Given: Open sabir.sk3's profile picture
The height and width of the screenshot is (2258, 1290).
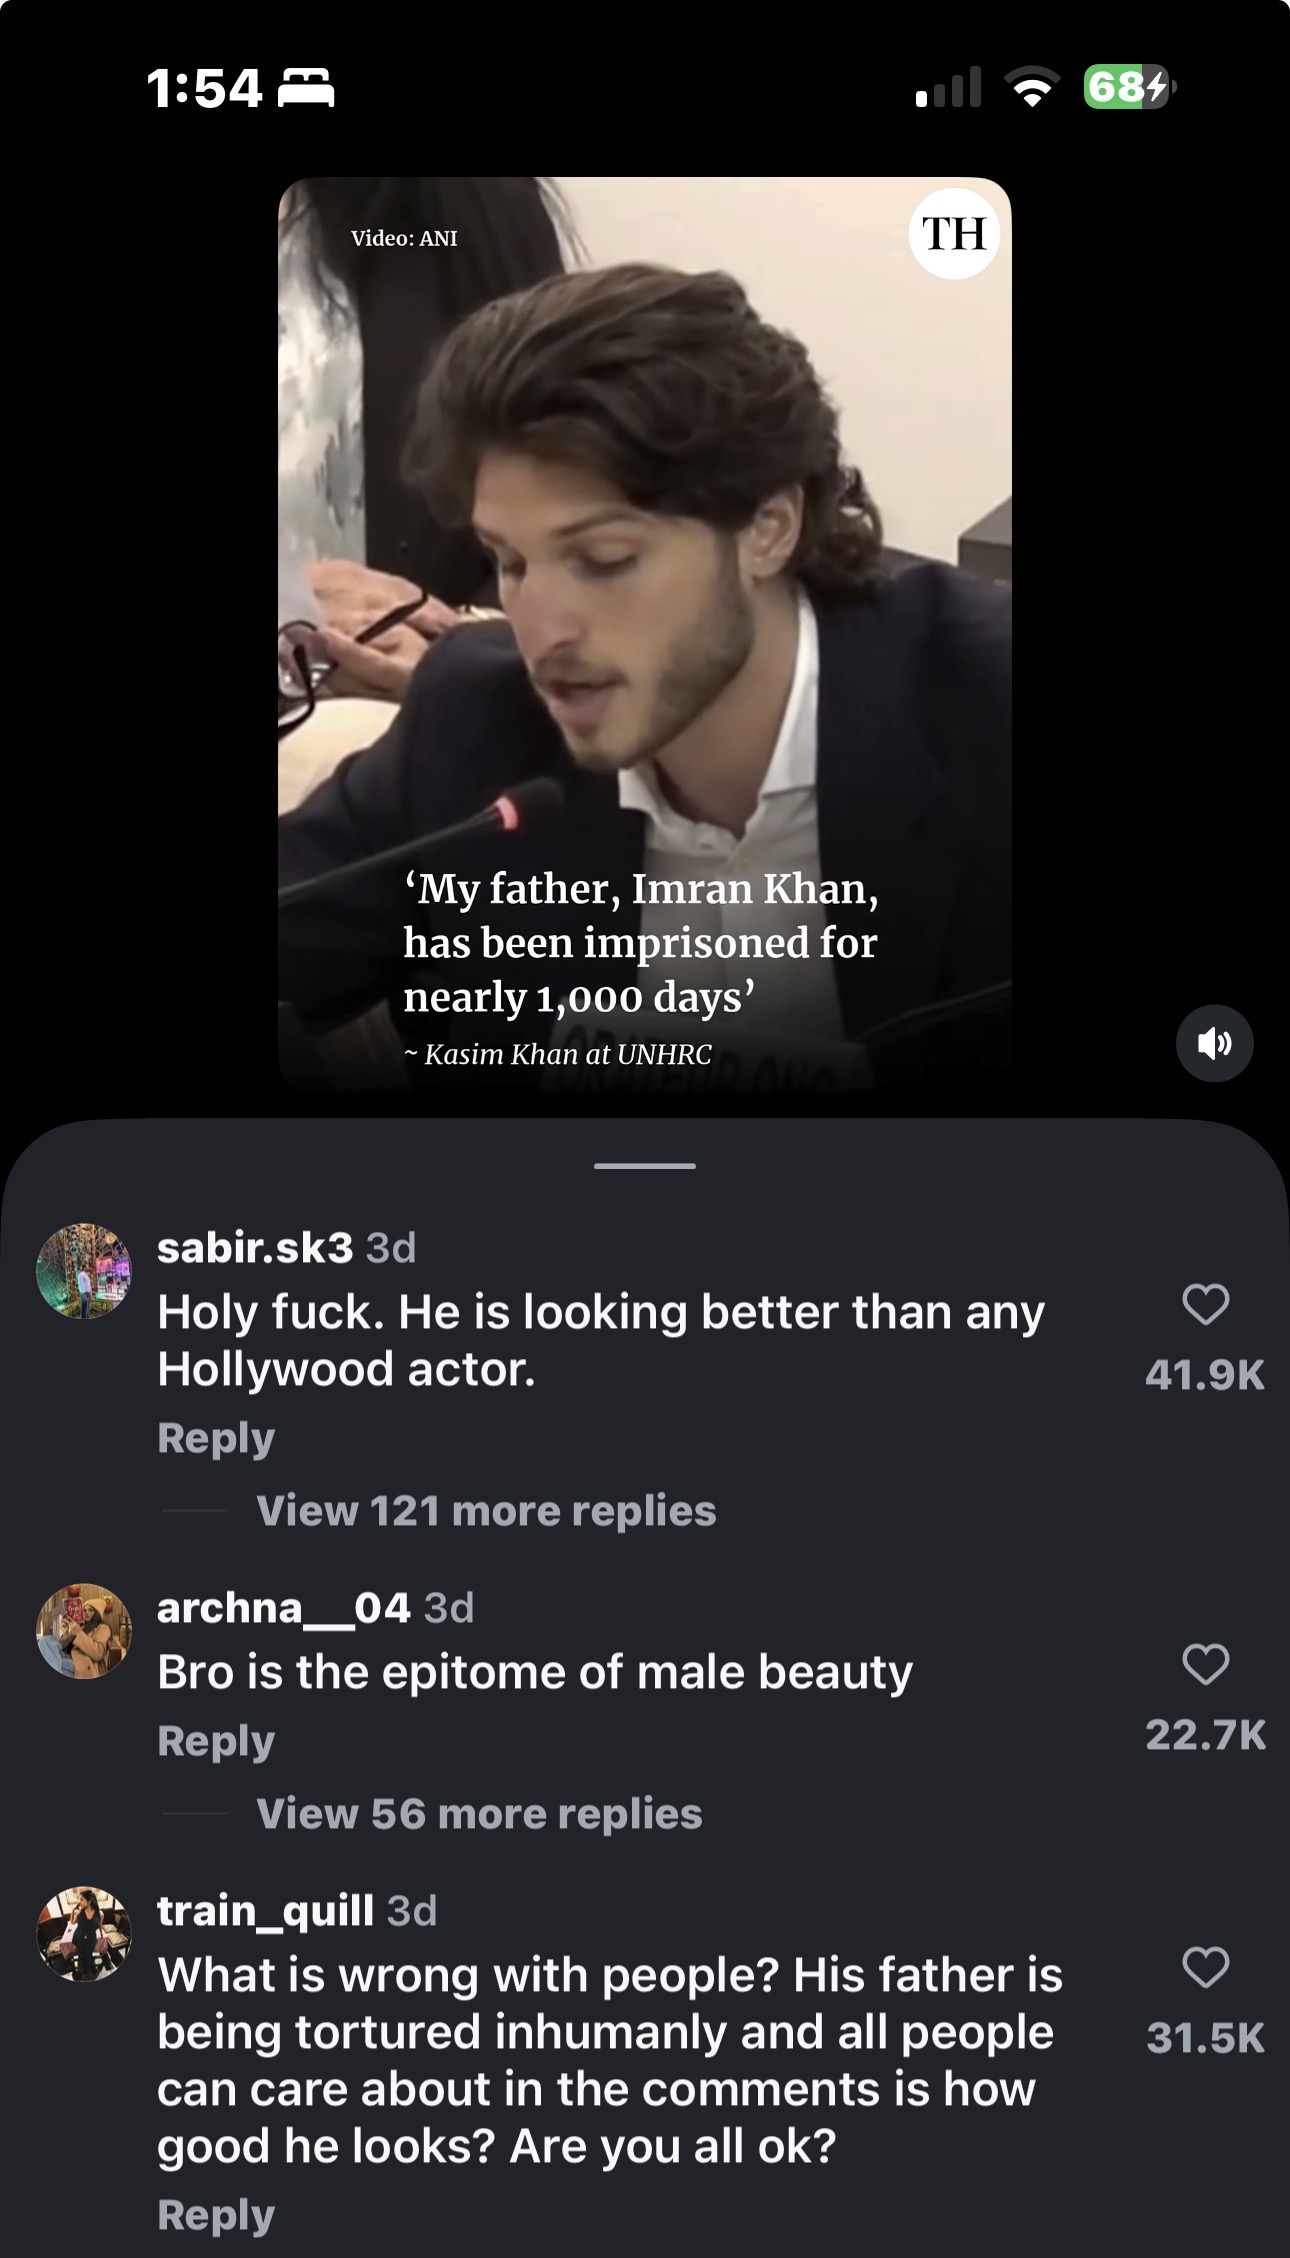Looking at the screenshot, I should (x=84, y=1271).
